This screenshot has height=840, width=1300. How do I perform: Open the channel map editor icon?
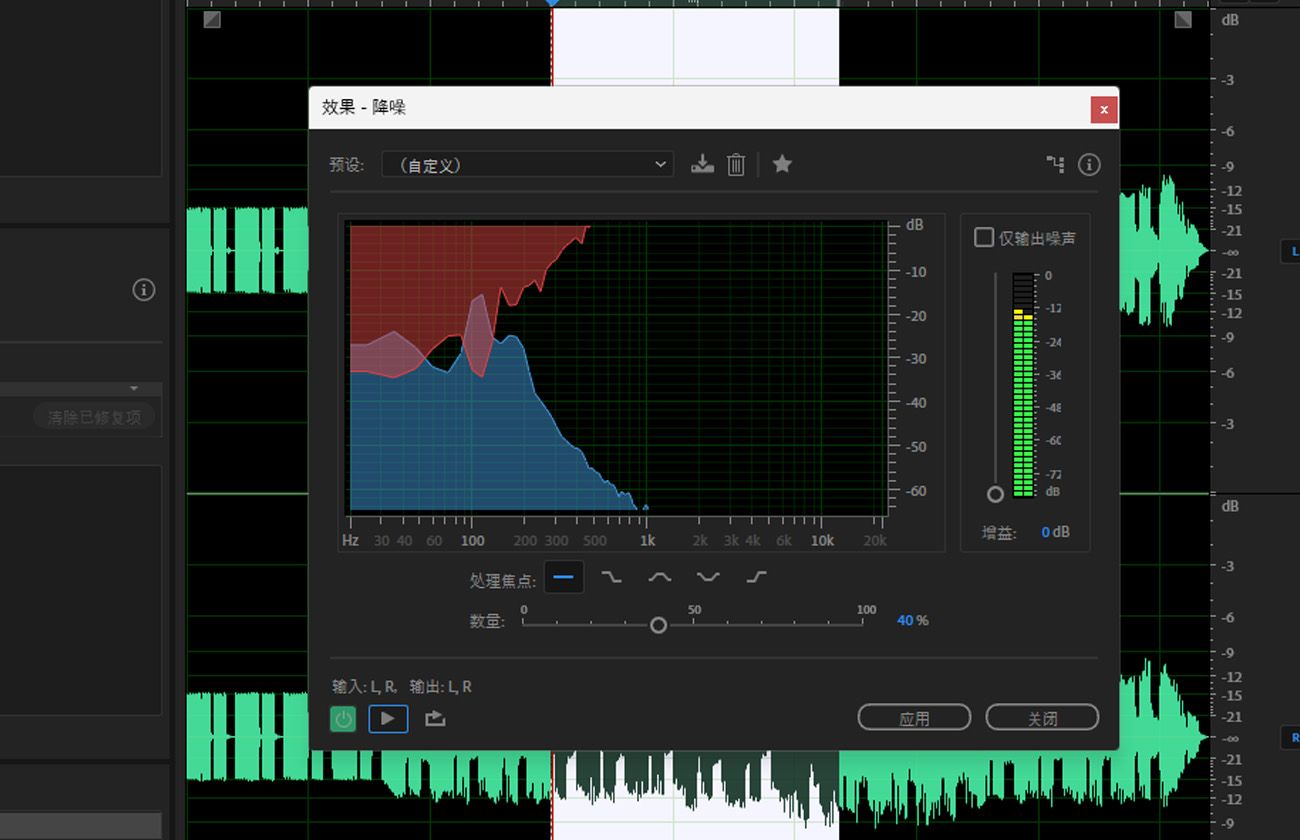coord(1055,164)
